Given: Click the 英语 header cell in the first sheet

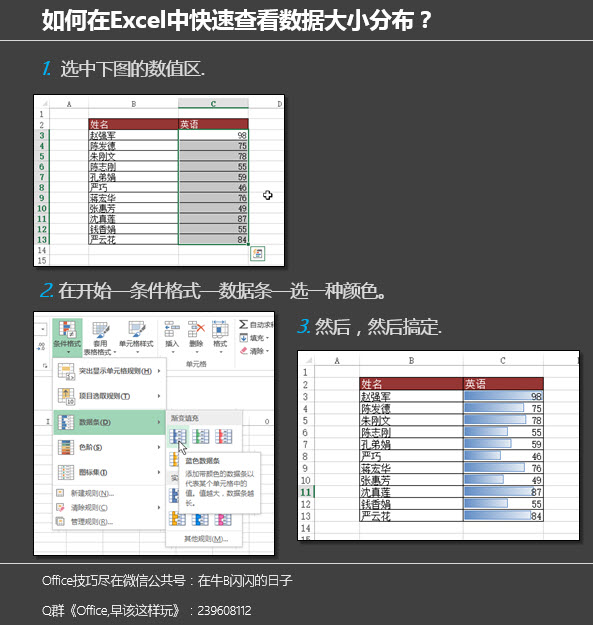Looking at the screenshot, I should click(213, 124).
